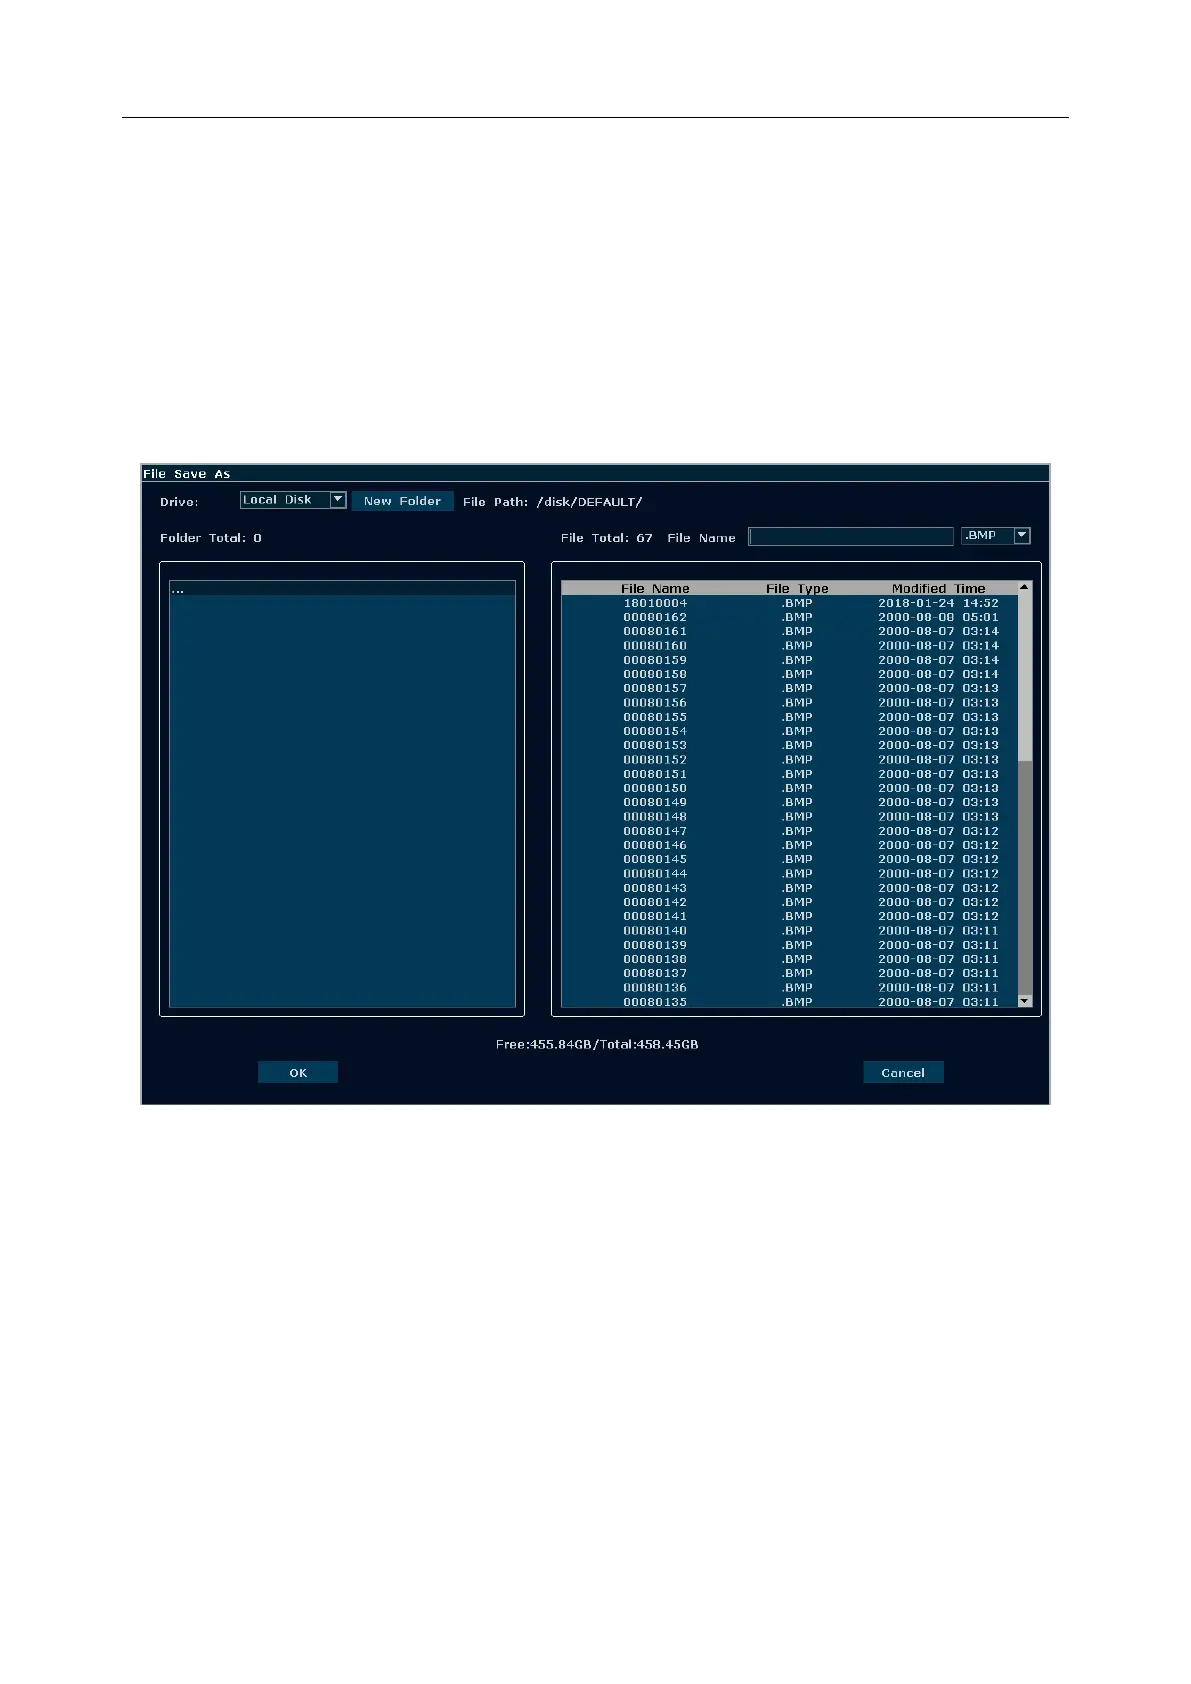Sort by the File Type column header
This screenshot has width=1191, height=1684.
(797, 588)
